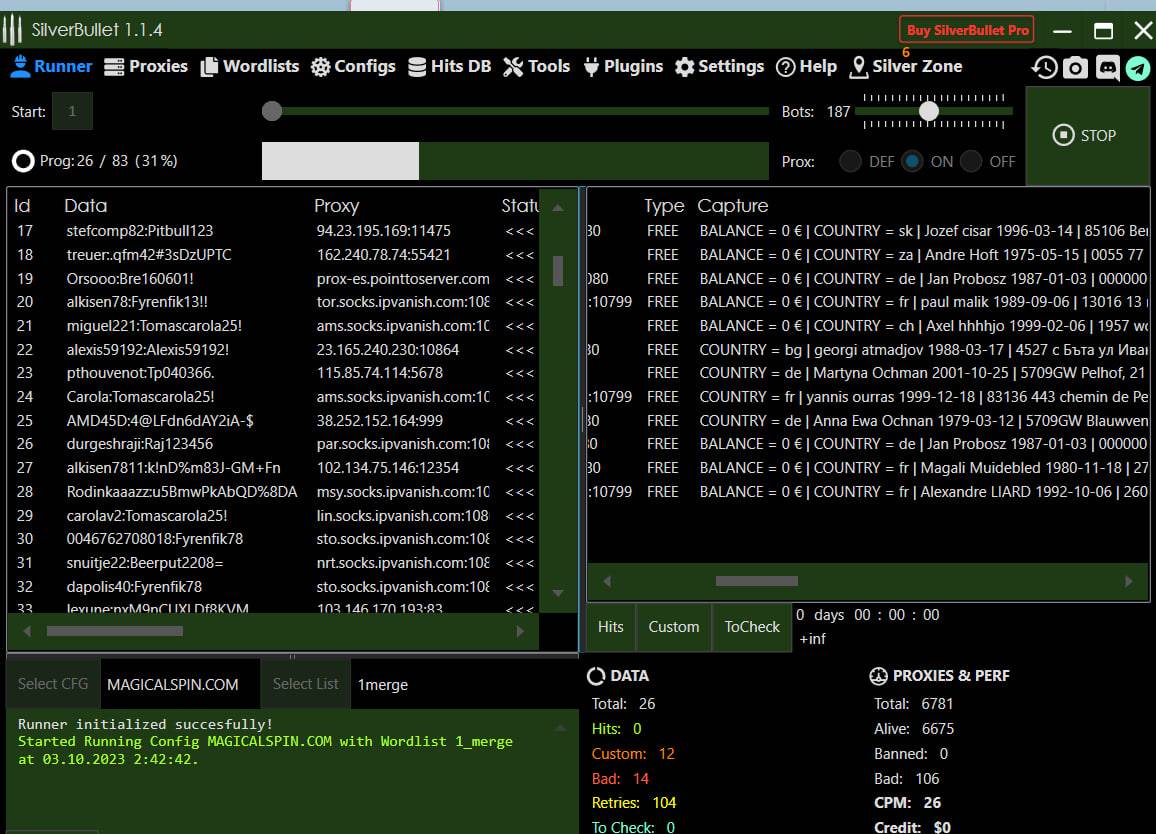Screen dimensions: 1156x834
Task: Click the Bots count slider handle
Action: pyautogui.click(x=929, y=111)
